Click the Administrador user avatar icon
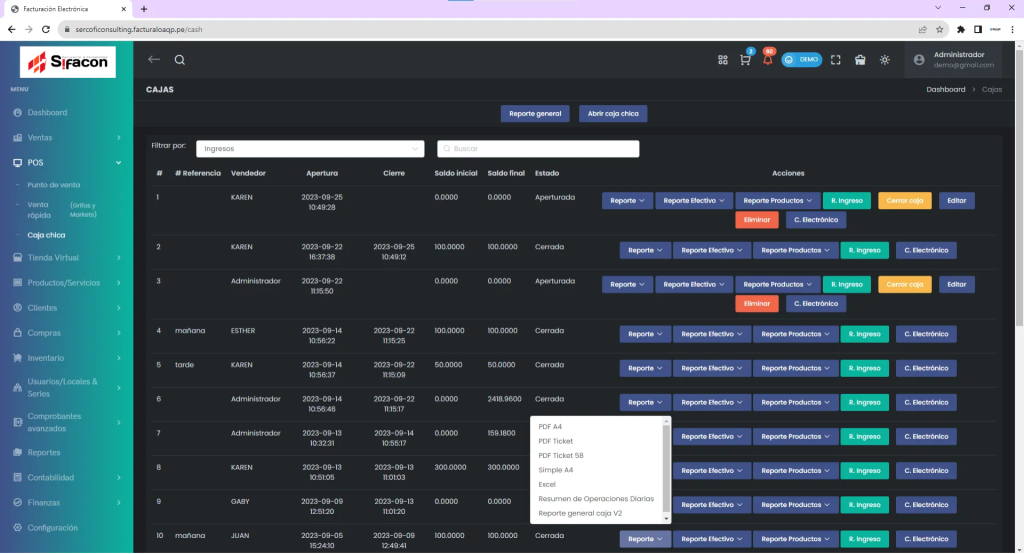This screenshot has width=1024, height=554. coord(919,60)
